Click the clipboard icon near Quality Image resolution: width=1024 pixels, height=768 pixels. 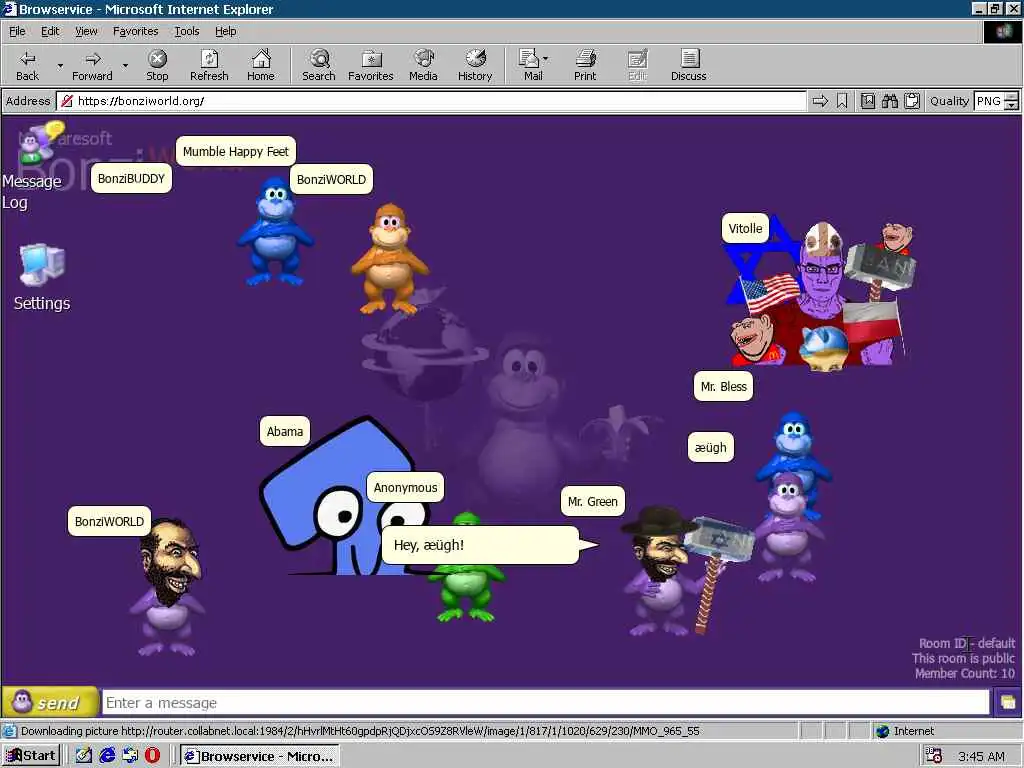click(912, 101)
